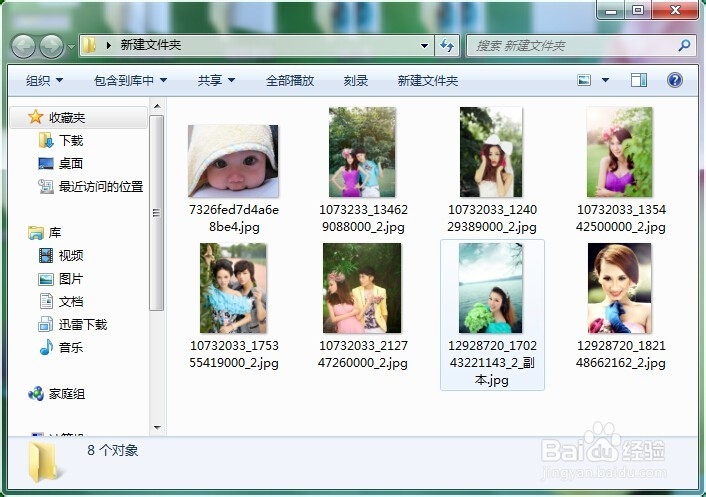This screenshot has width=706, height=497.
Task: Click the 音乐 note icon
Action: (46, 347)
